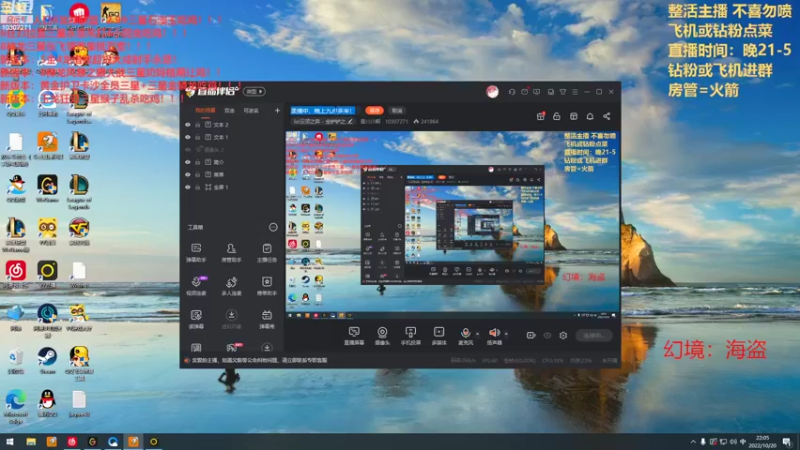Image resolution: width=800 pixels, height=450 pixels.
Task: Lock the 文本 2 layer
Action: pos(197,124)
